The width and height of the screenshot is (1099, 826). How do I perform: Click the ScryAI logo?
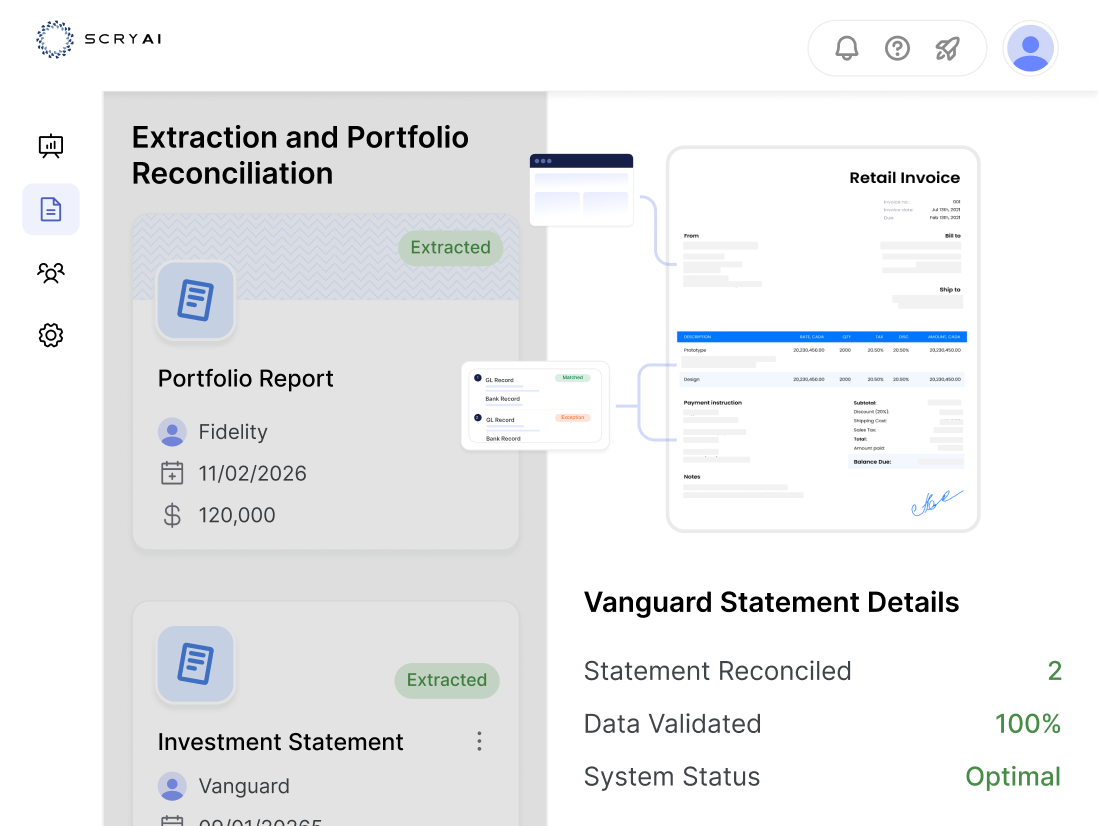click(99, 39)
